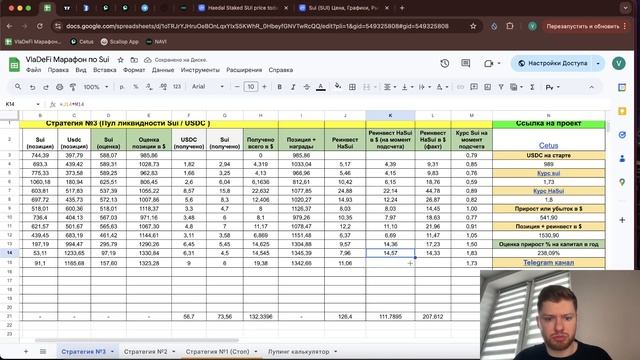The height and width of the screenshot is (360, 640).
Task: Insert a chart from toolbar
Action: [x=487, y=87]
